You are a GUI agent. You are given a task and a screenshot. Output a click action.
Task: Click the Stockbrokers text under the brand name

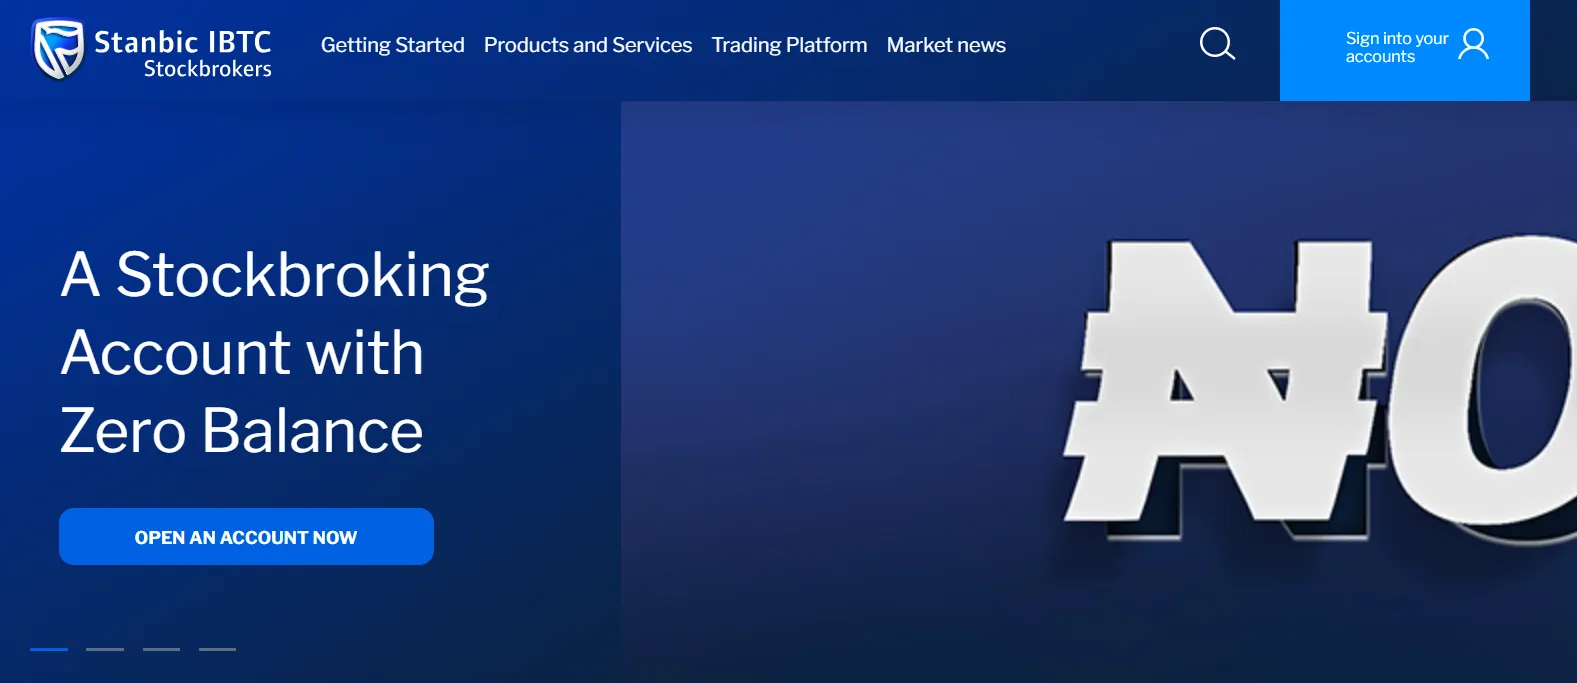(207, 69)
